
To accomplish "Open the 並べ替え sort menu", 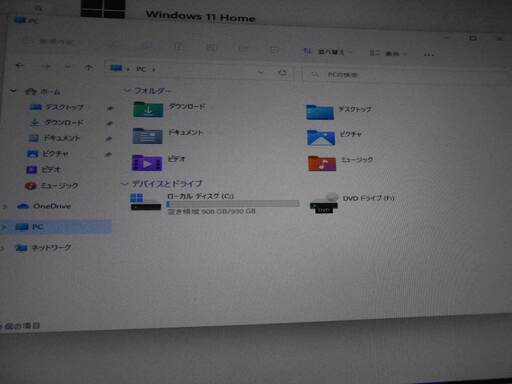I will pyautogui.click(x=328, y=52).
